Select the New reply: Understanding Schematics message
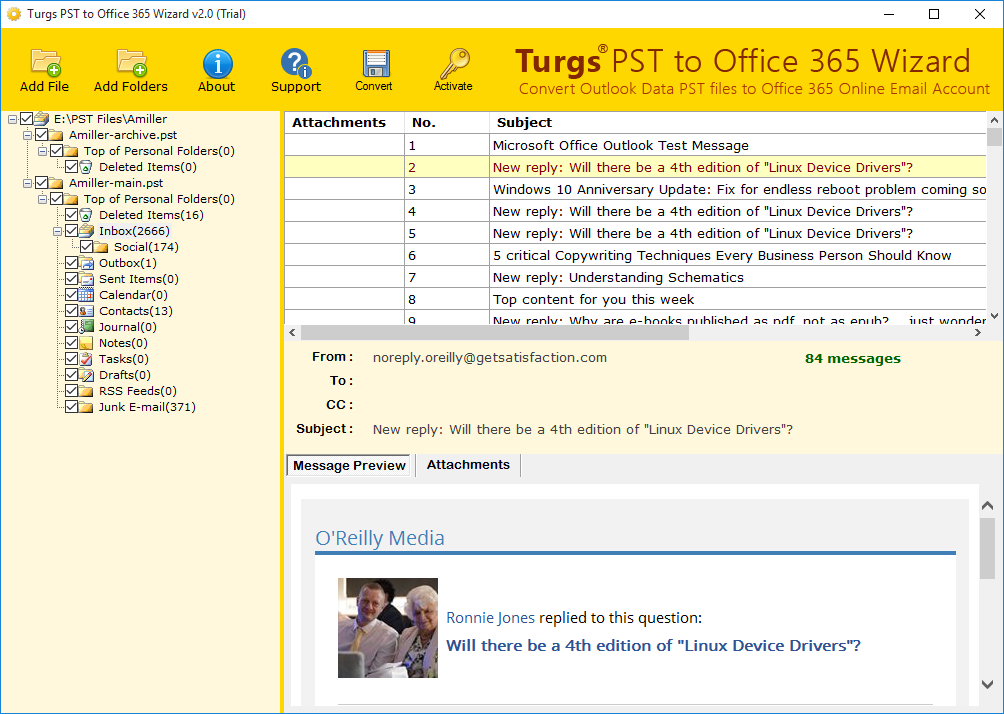The width and height of the screenshot is (1004, 714). [x=635, y=277]
